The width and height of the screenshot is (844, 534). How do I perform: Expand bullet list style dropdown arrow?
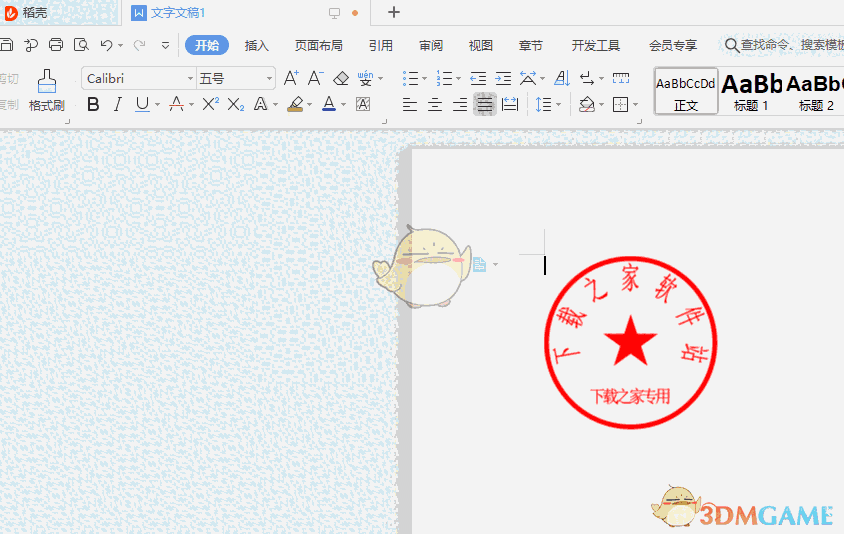point(425,79)
